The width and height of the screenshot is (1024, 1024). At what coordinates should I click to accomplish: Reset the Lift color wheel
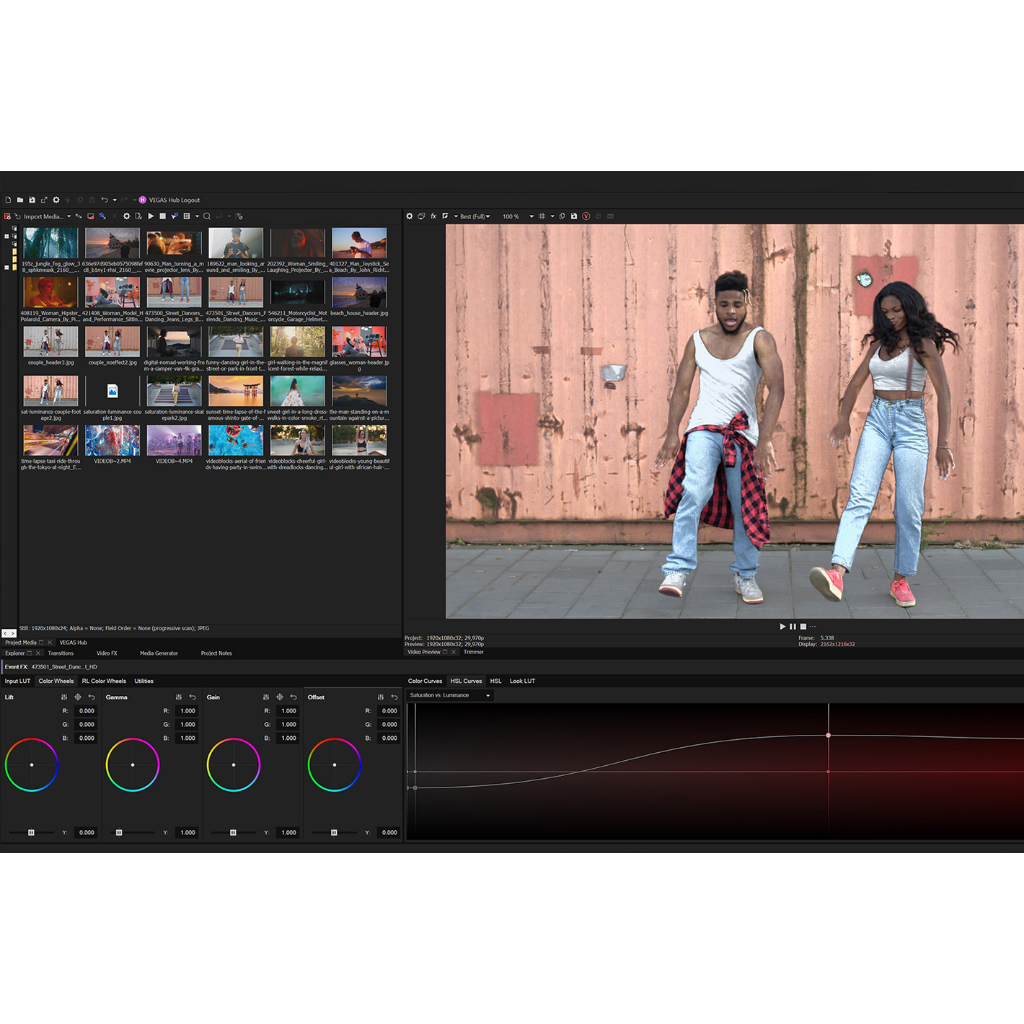pos(91,697)
